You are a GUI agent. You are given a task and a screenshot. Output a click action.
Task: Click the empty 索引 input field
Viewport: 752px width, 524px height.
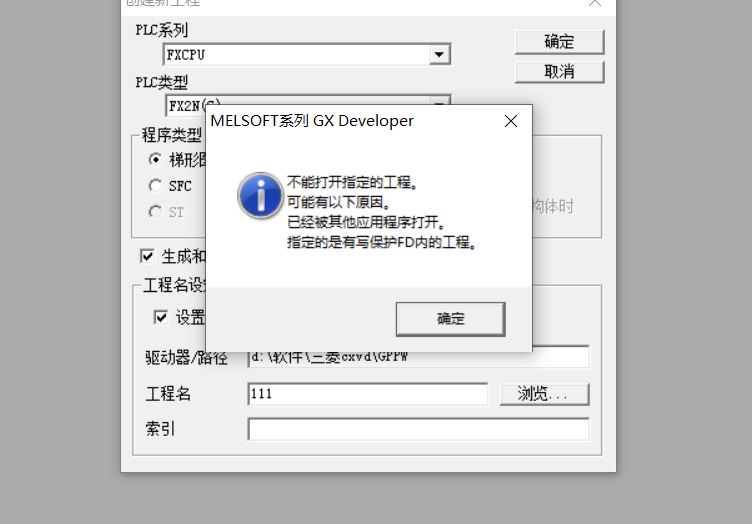click(x=419, y=429)
